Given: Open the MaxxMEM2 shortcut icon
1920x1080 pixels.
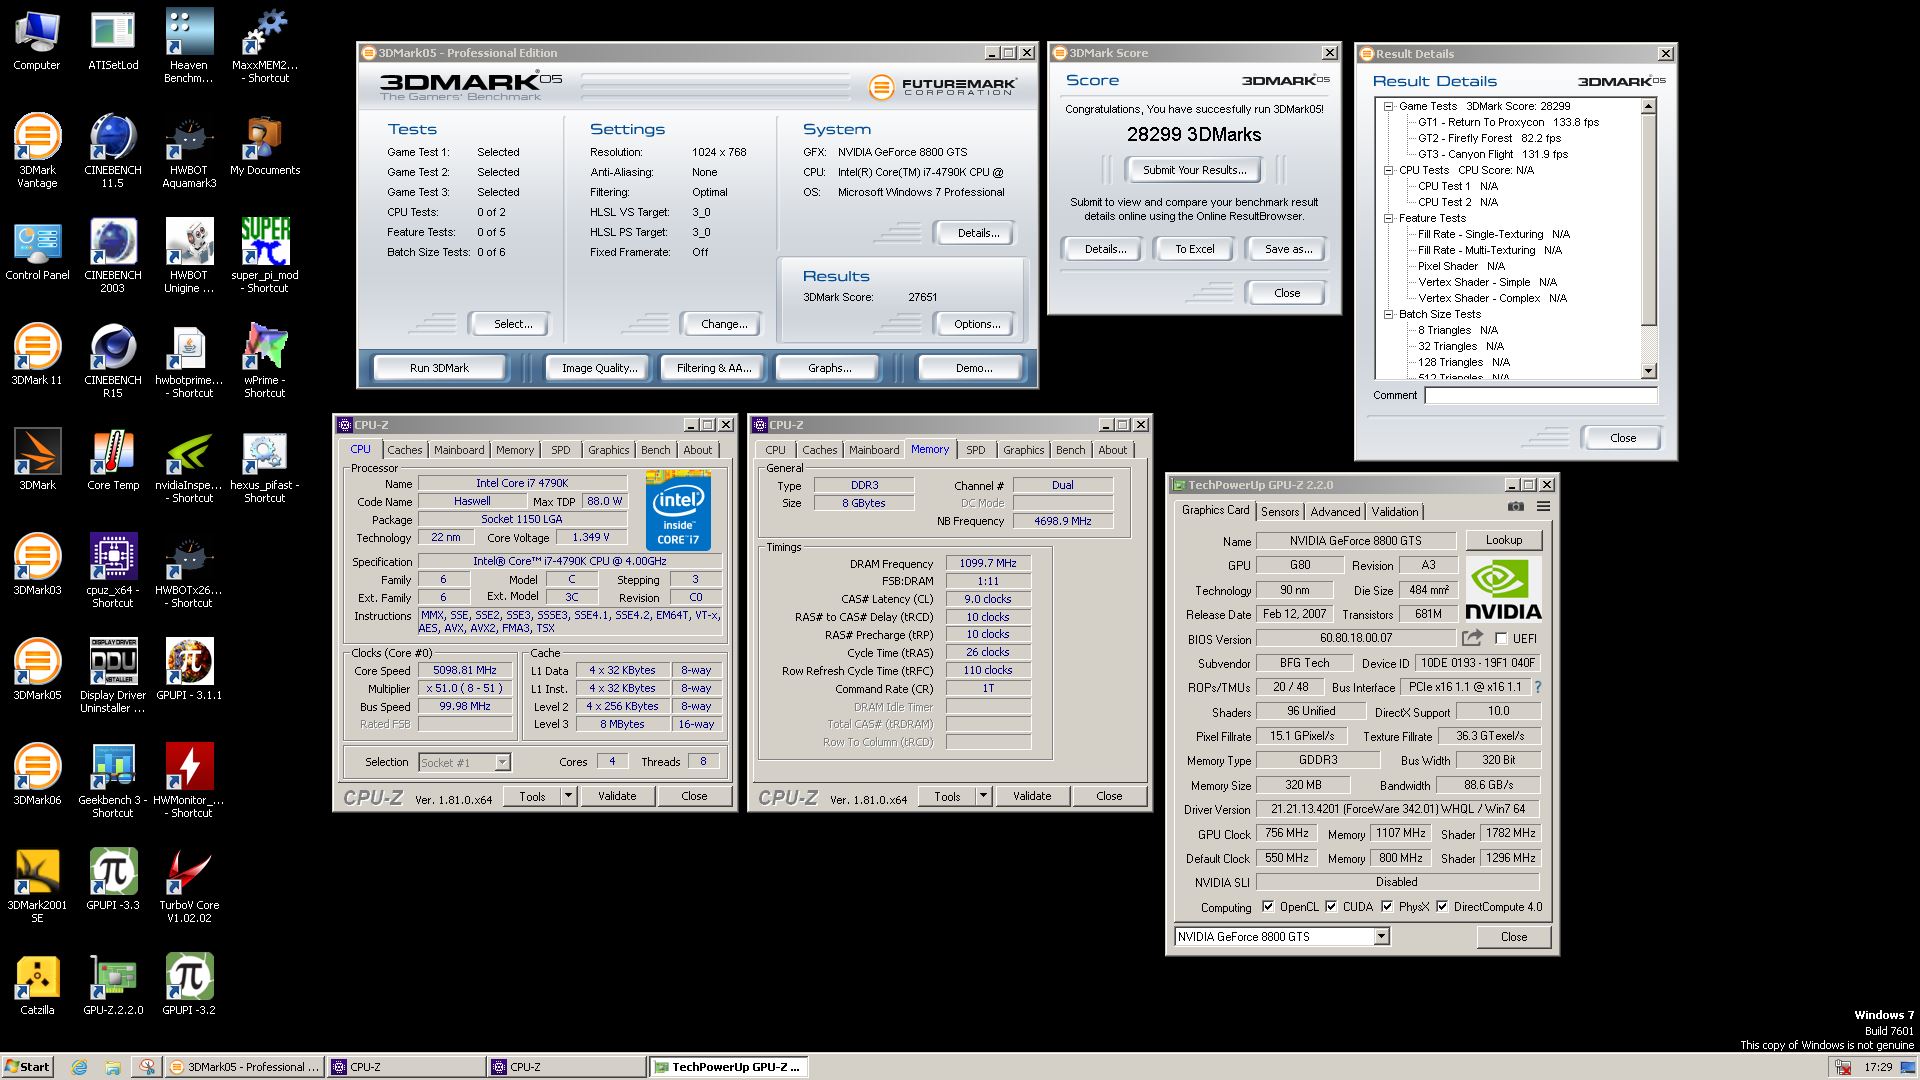Looking at the screenshot, I should [265, 45].
